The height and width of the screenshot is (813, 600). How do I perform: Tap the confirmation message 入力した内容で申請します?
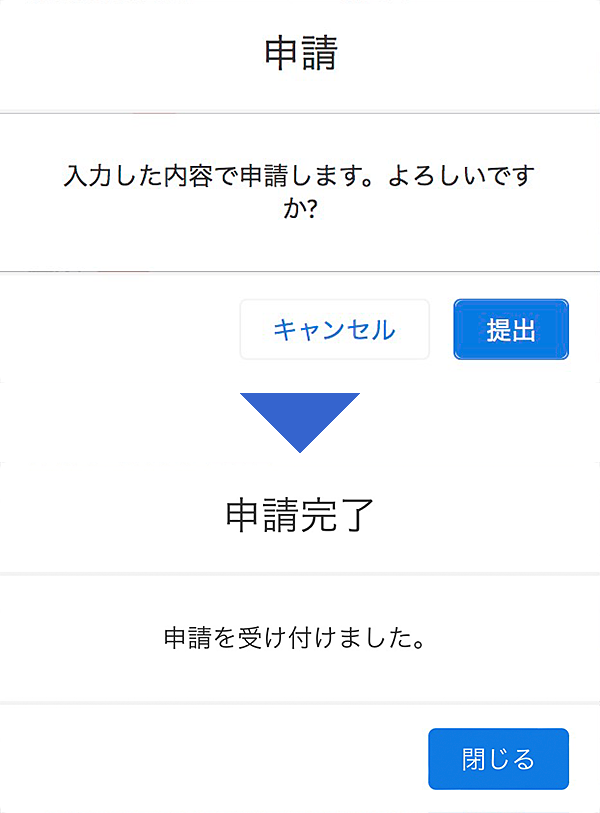click(299, 176)
